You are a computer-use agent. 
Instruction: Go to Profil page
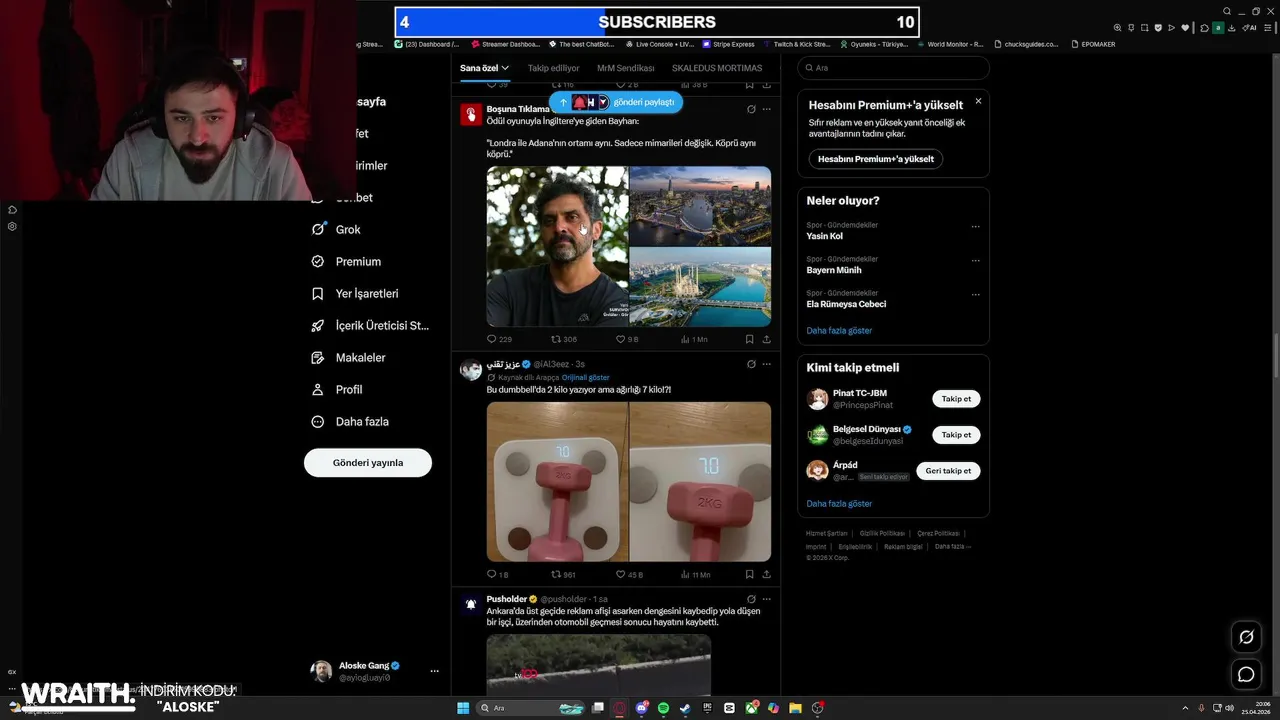coord(336,389)
